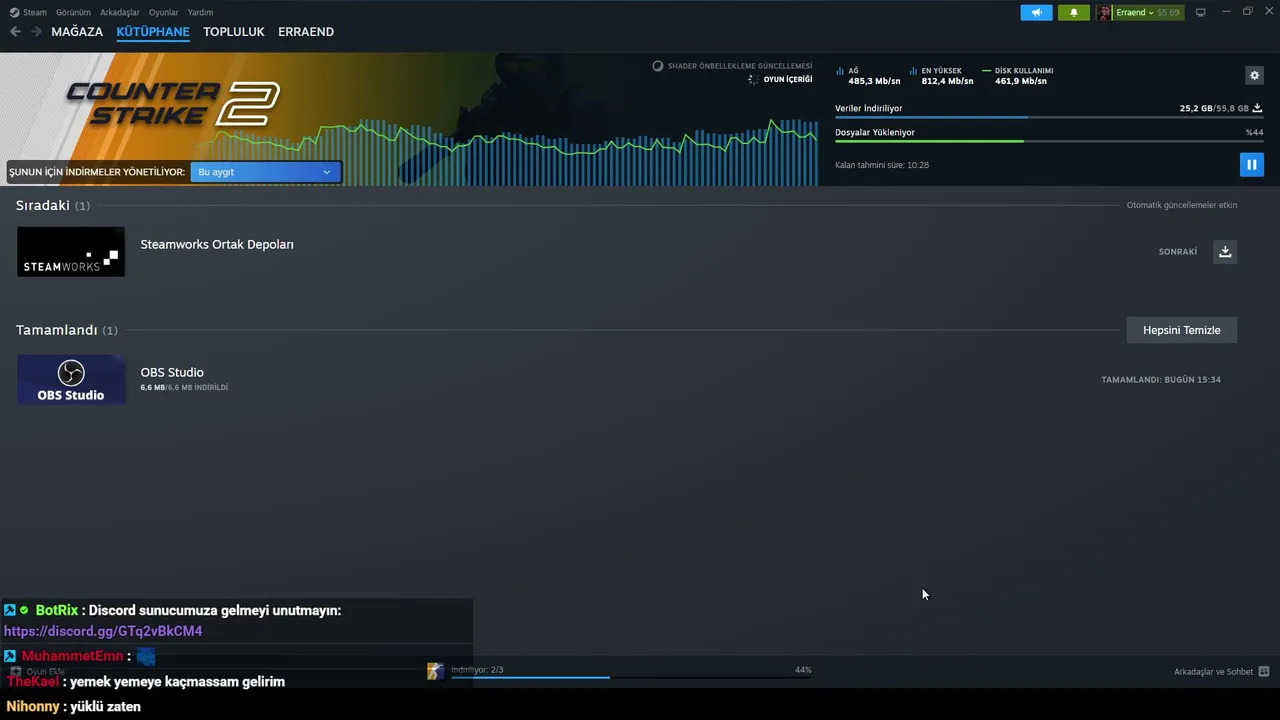Go forward with the right arrow
The height and width of the screenshot is (720, 1280).
pos(36,32)
